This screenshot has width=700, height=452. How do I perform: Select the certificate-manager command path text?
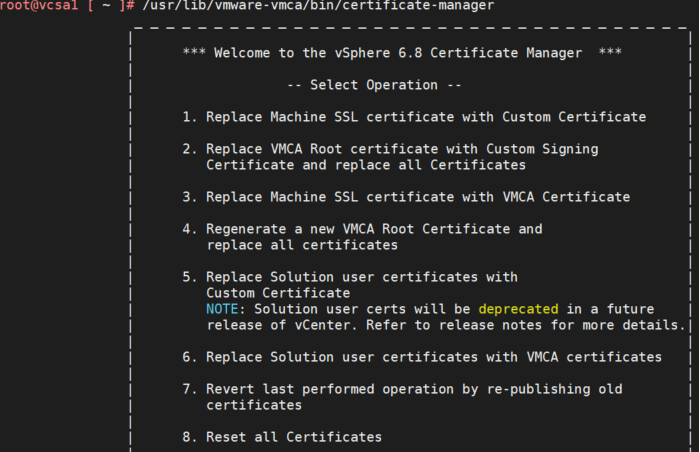tap(318, 6)
